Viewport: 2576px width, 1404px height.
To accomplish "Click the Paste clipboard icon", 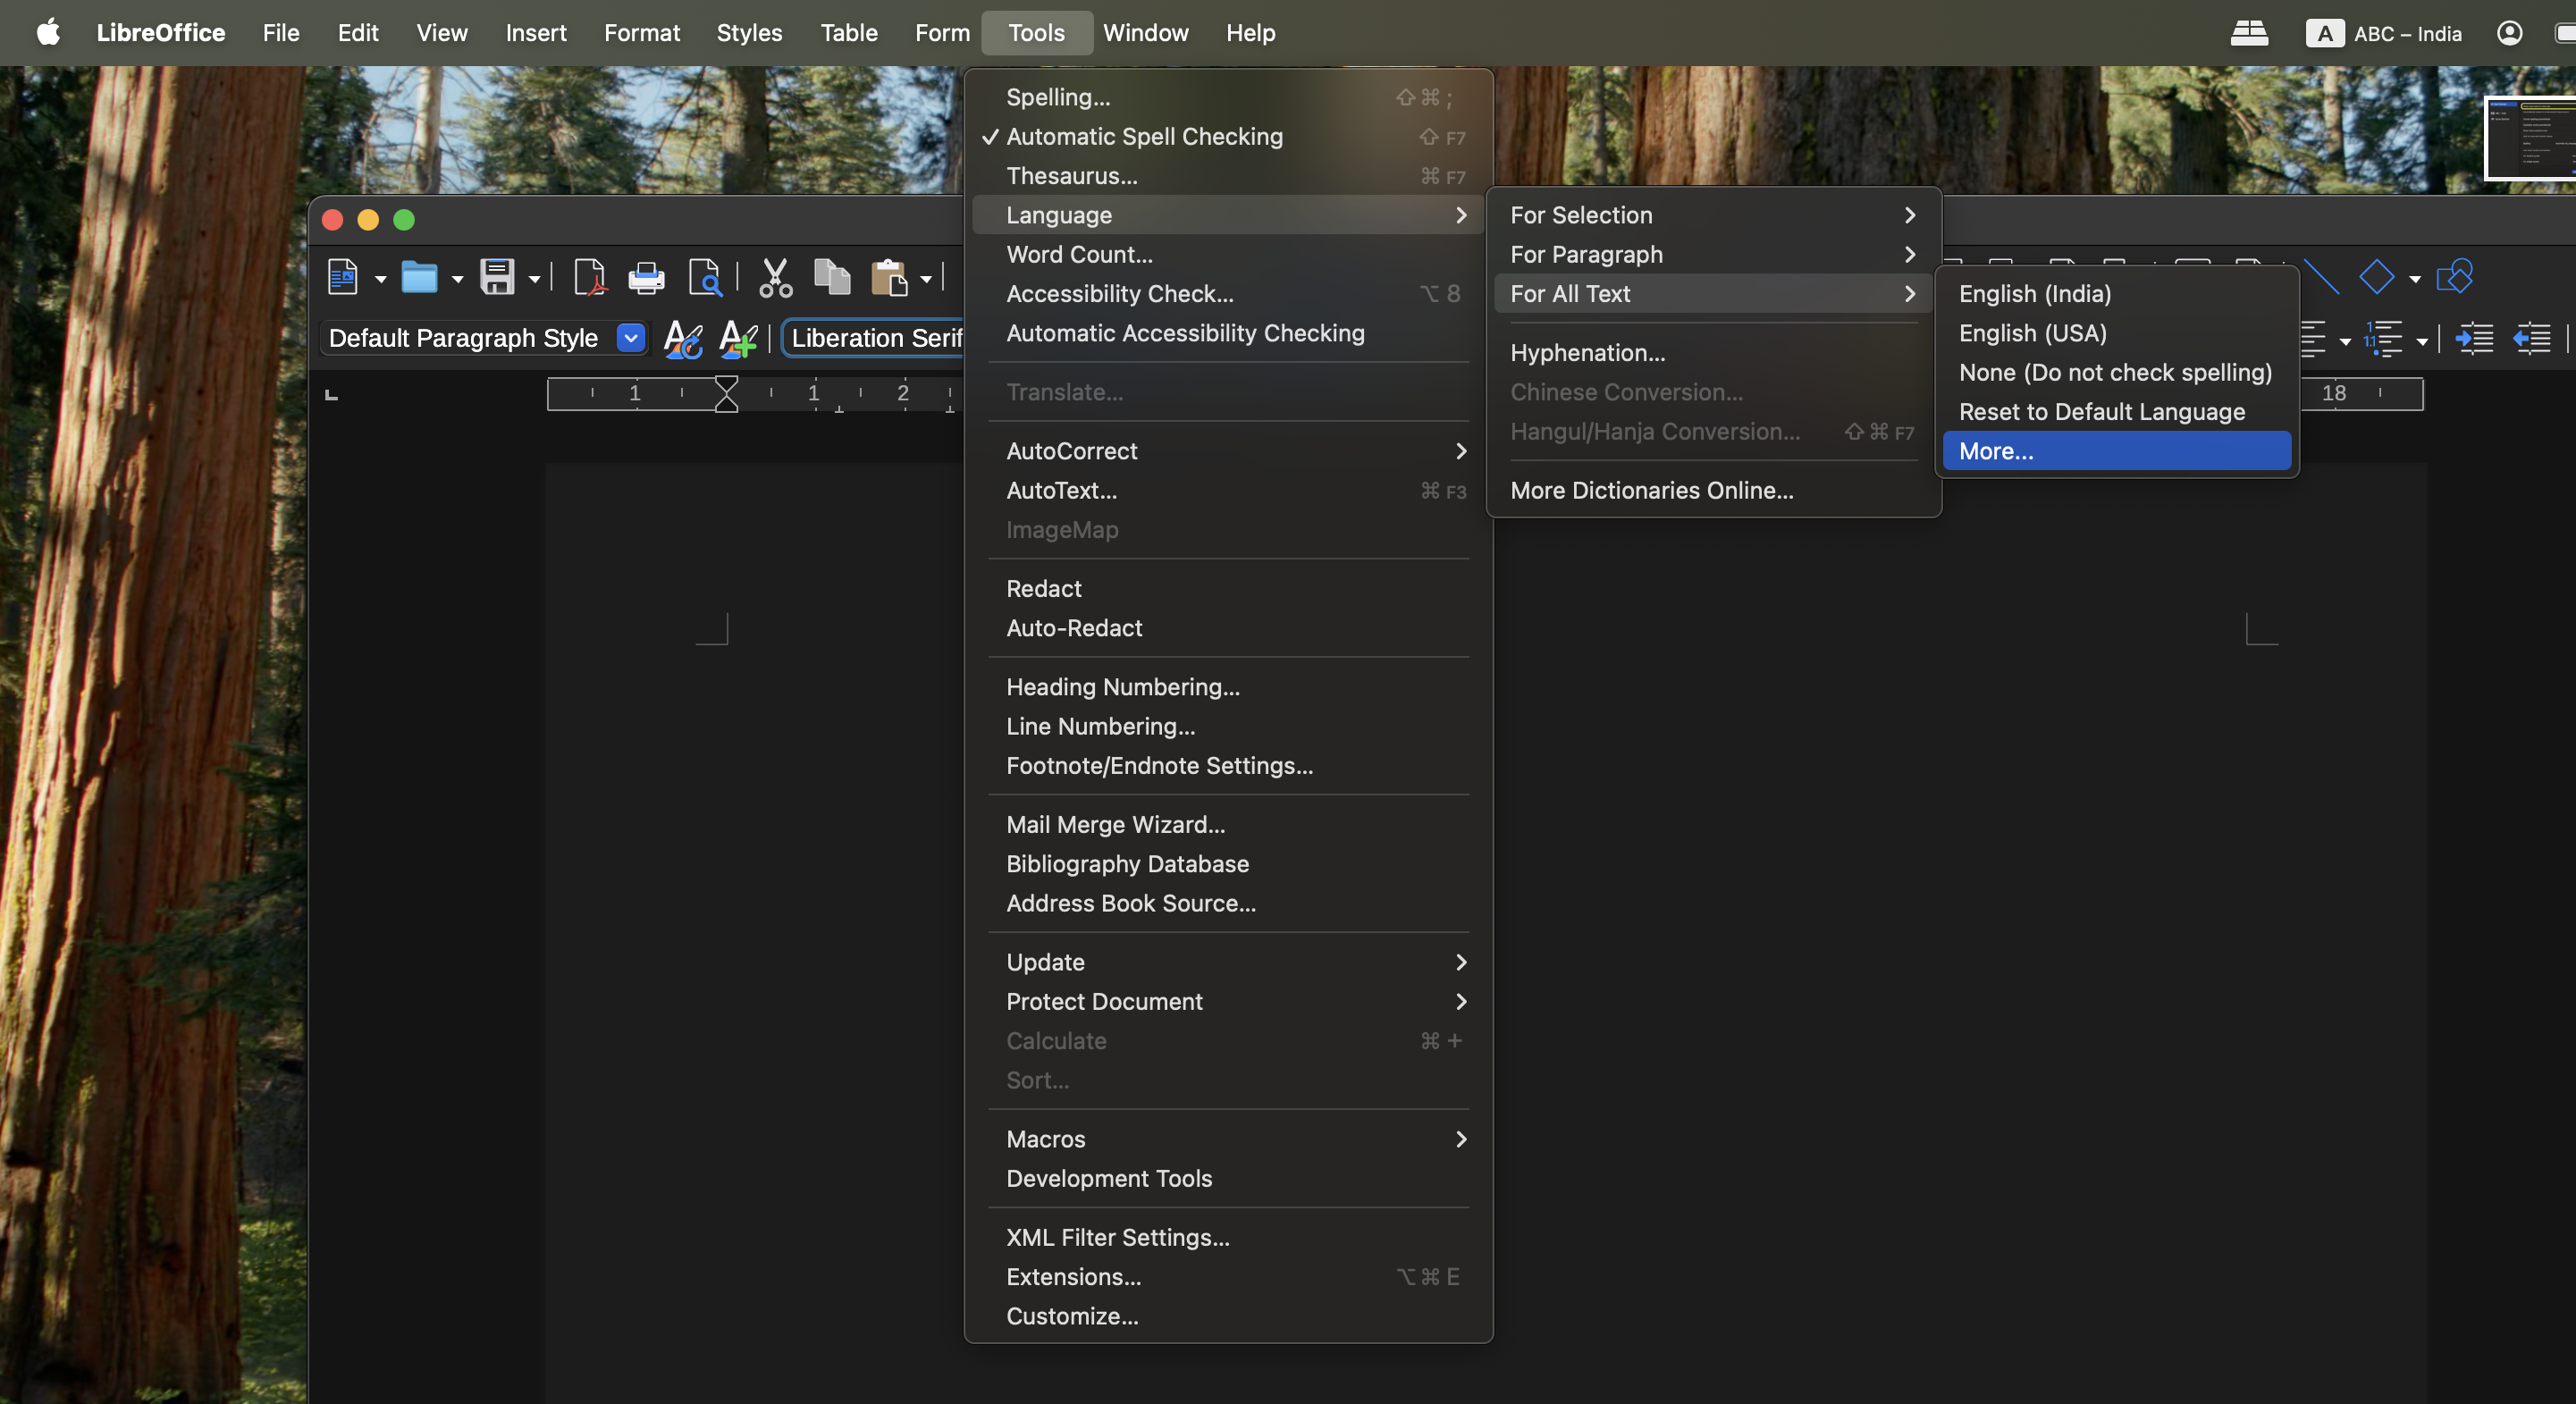I will pos(888,277).
